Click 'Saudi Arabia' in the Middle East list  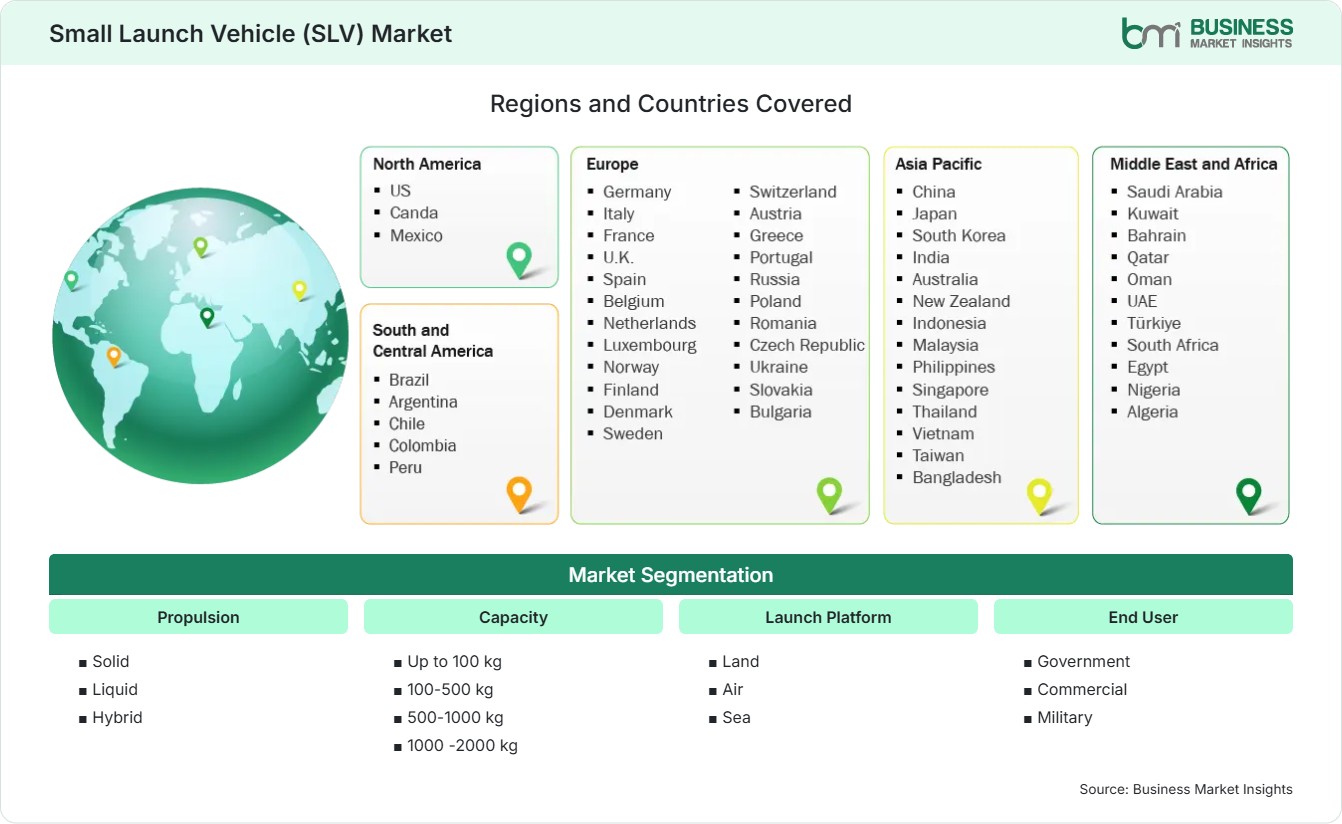(x=1175, y=191)
